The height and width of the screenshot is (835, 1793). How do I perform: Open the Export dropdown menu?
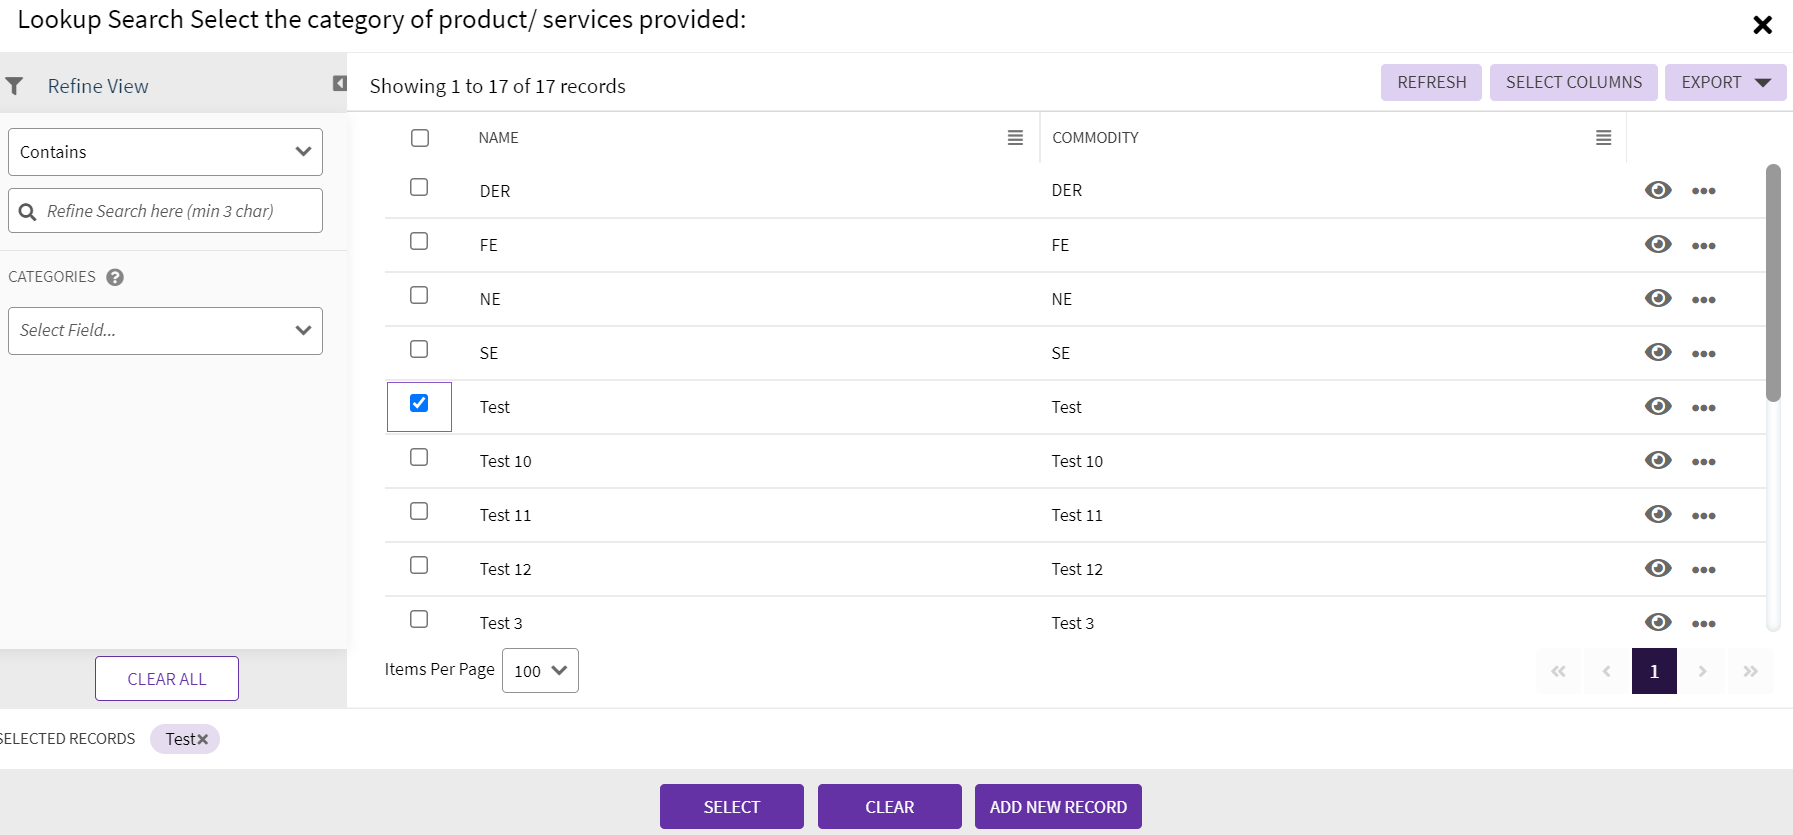tap(1725, 82)
